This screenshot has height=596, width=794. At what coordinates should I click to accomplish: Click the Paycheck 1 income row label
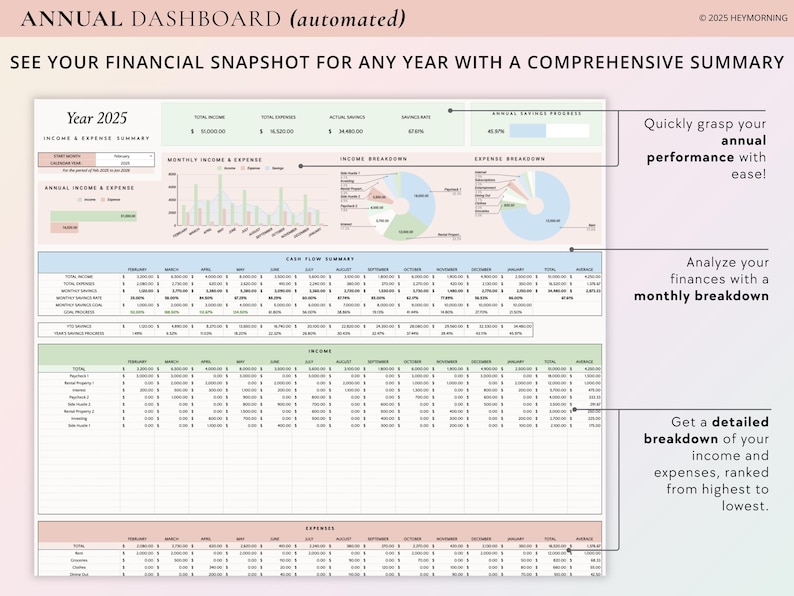(x=79, y=376)
